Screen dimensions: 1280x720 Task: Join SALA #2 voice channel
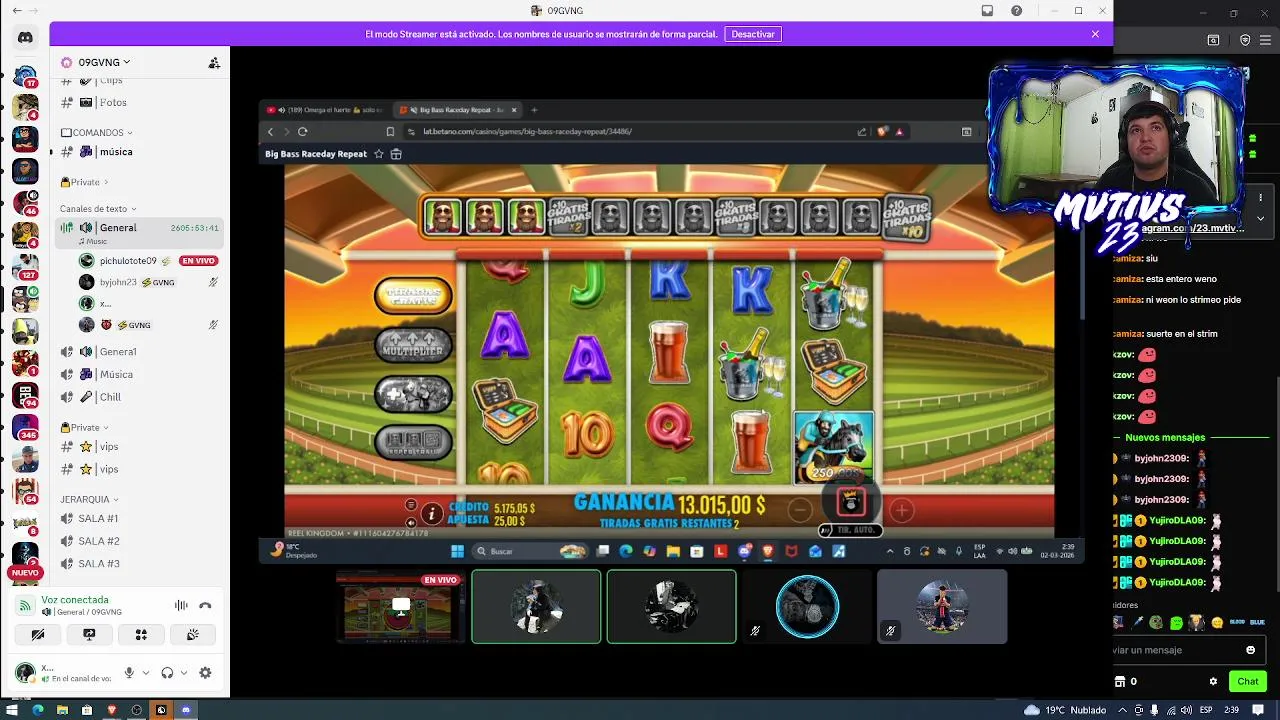coord(138,541)
